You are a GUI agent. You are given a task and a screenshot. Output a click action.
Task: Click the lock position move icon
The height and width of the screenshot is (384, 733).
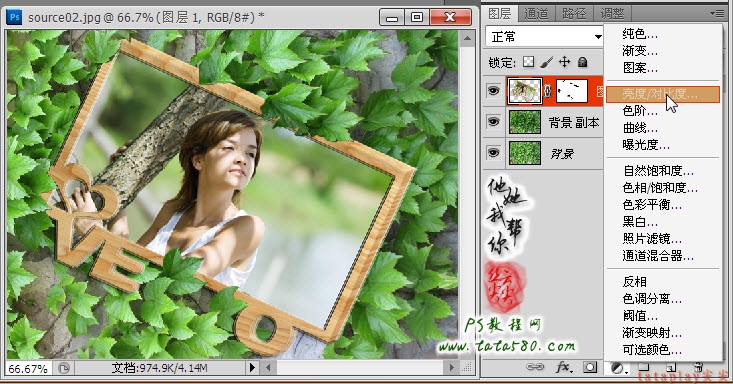click(564, 62)
